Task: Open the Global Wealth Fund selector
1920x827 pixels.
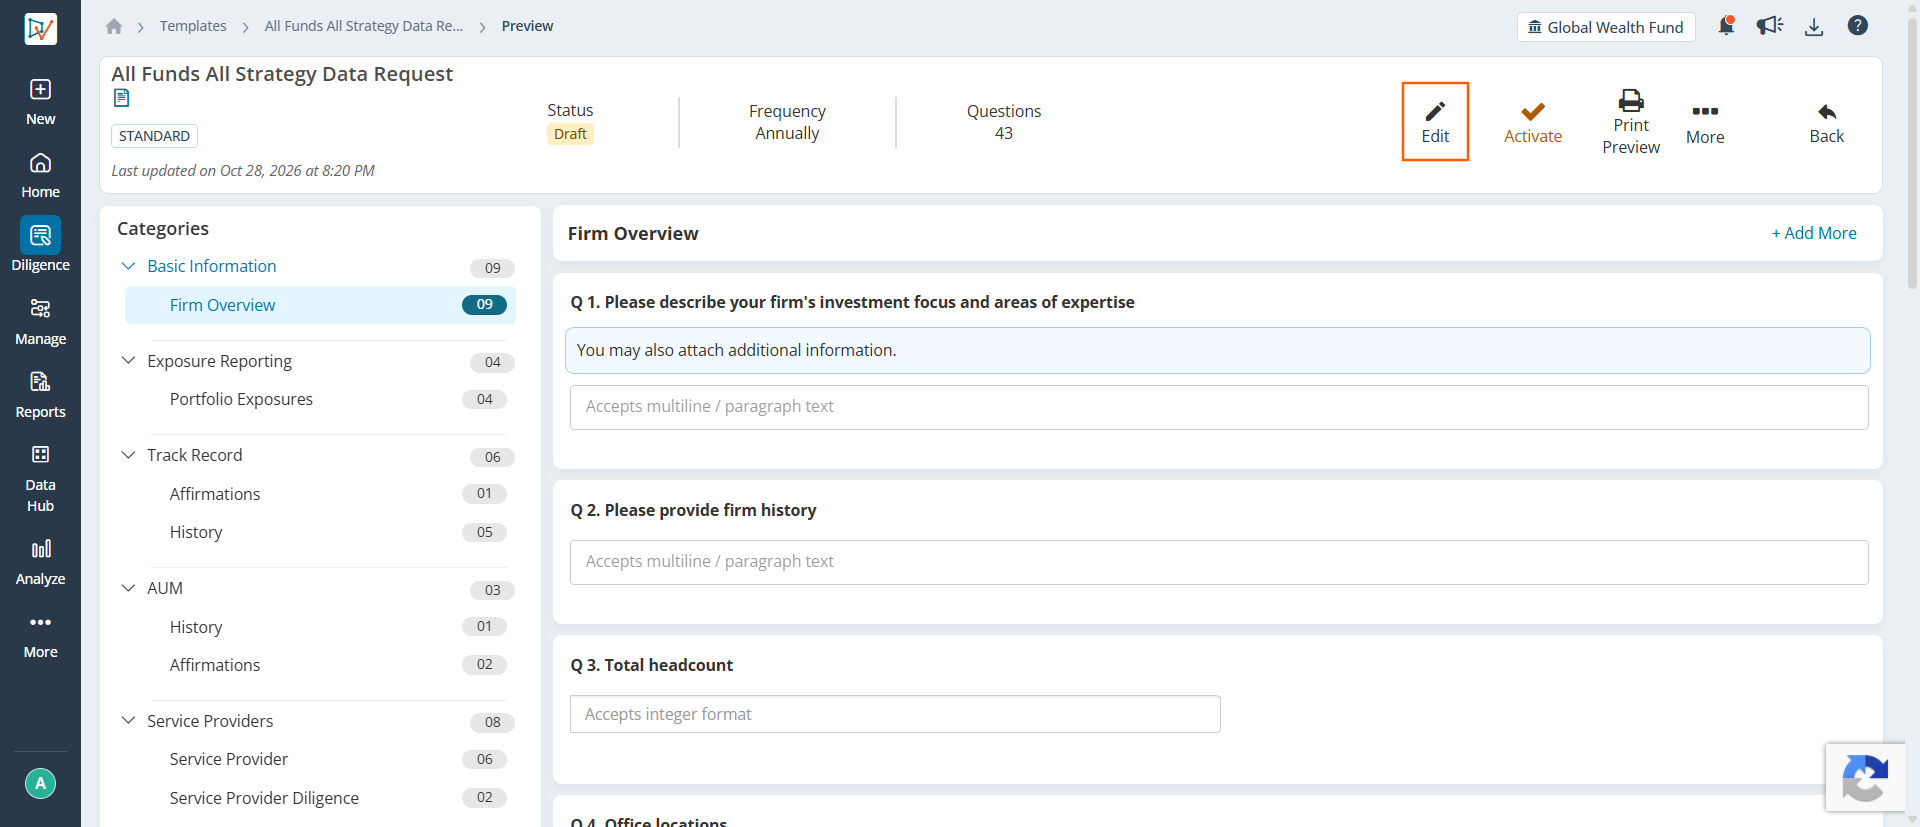Action: click(x=1606, y=27)
